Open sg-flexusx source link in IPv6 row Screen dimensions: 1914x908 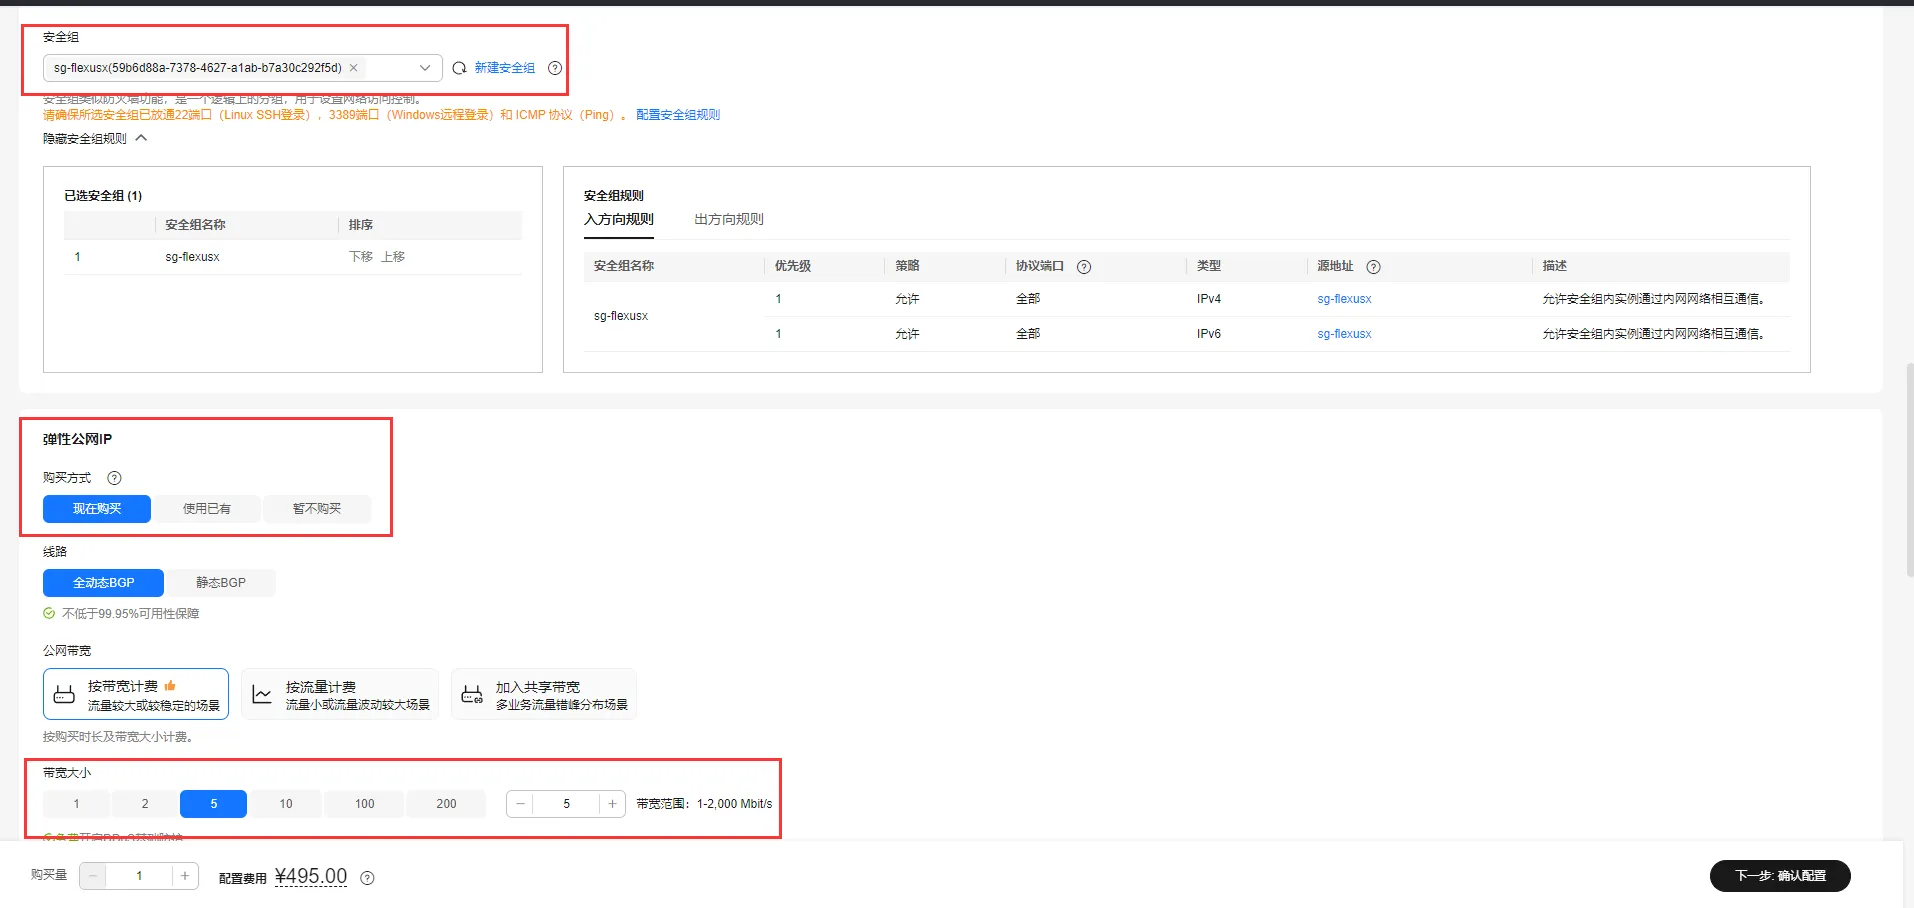[1344, 334]
